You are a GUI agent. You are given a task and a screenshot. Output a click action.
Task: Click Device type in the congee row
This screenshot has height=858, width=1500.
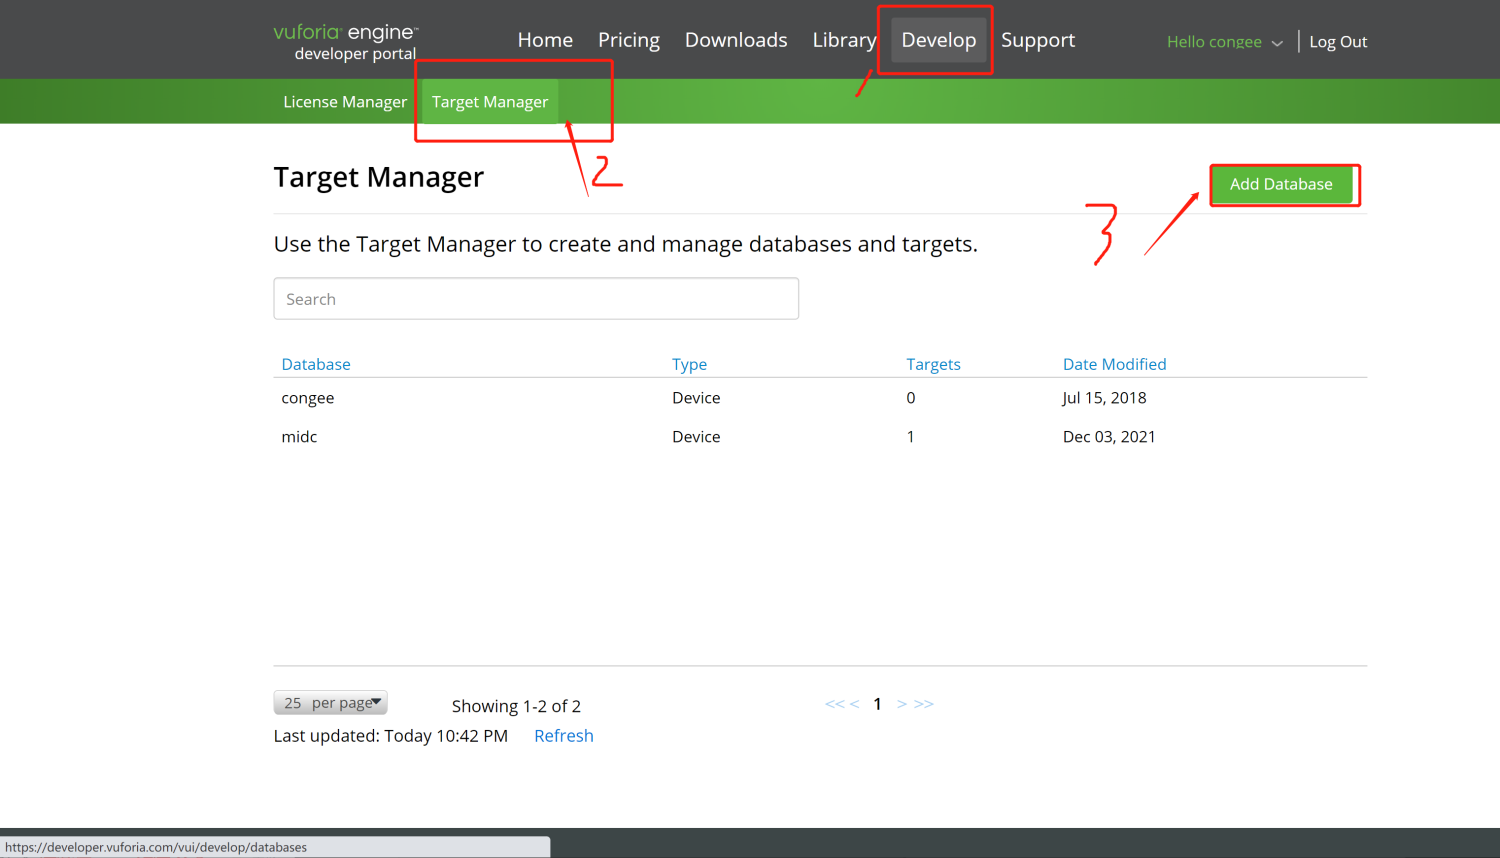pos(696,398)
